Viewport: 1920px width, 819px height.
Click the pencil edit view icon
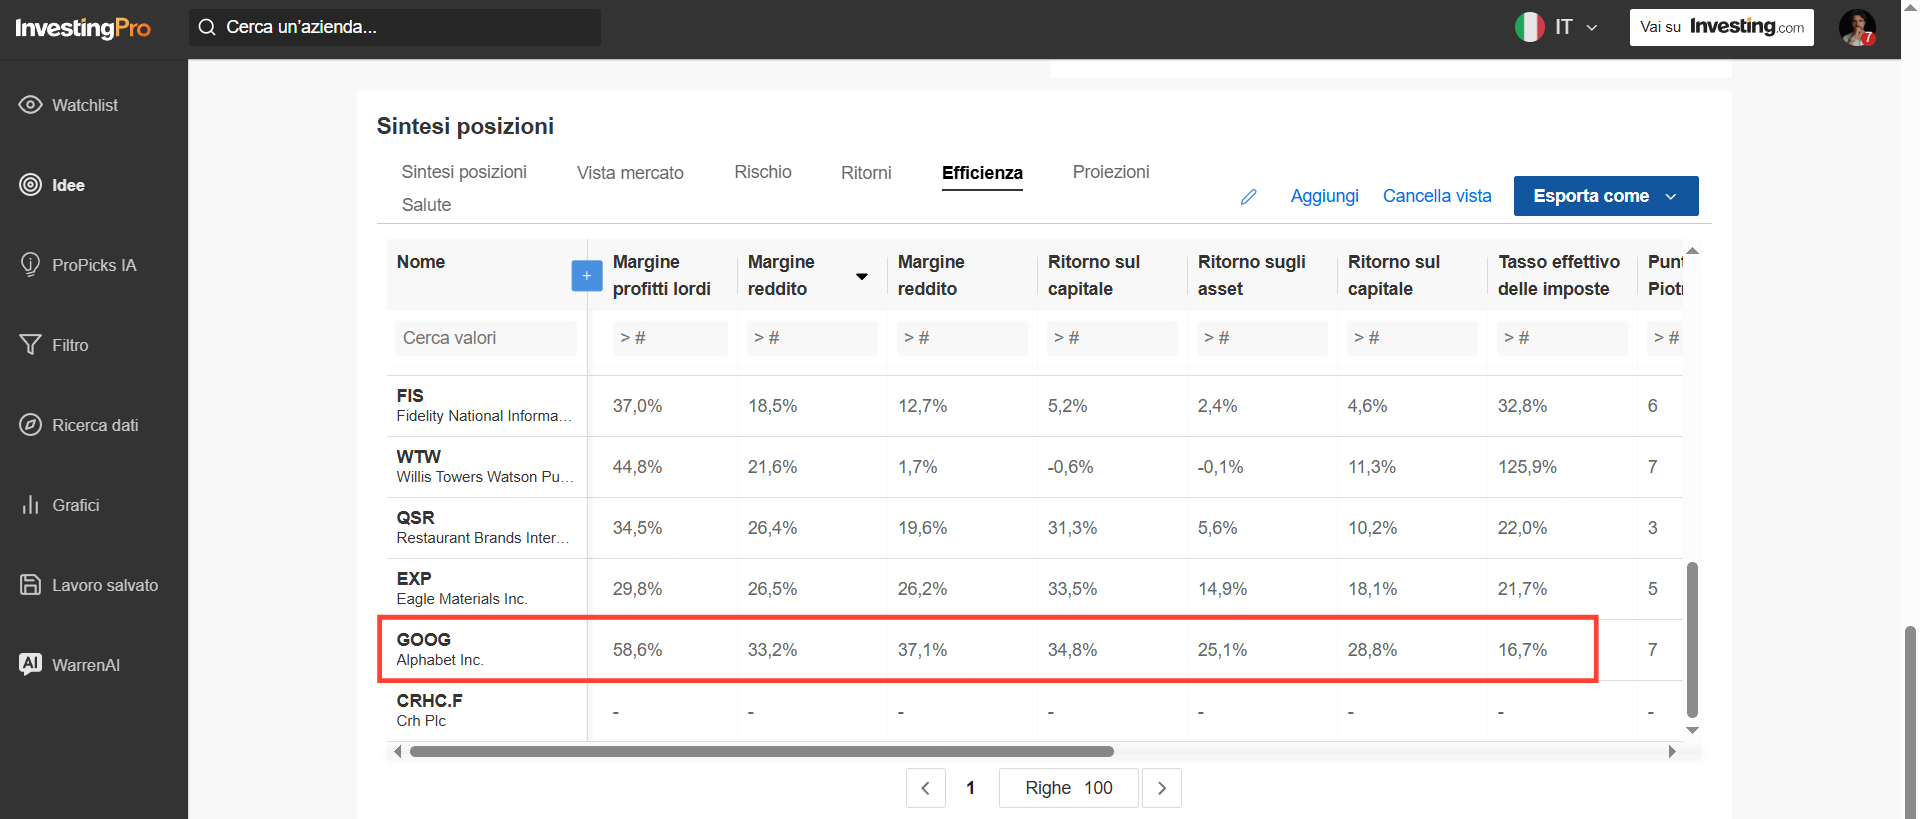[x=1249, y=197]
